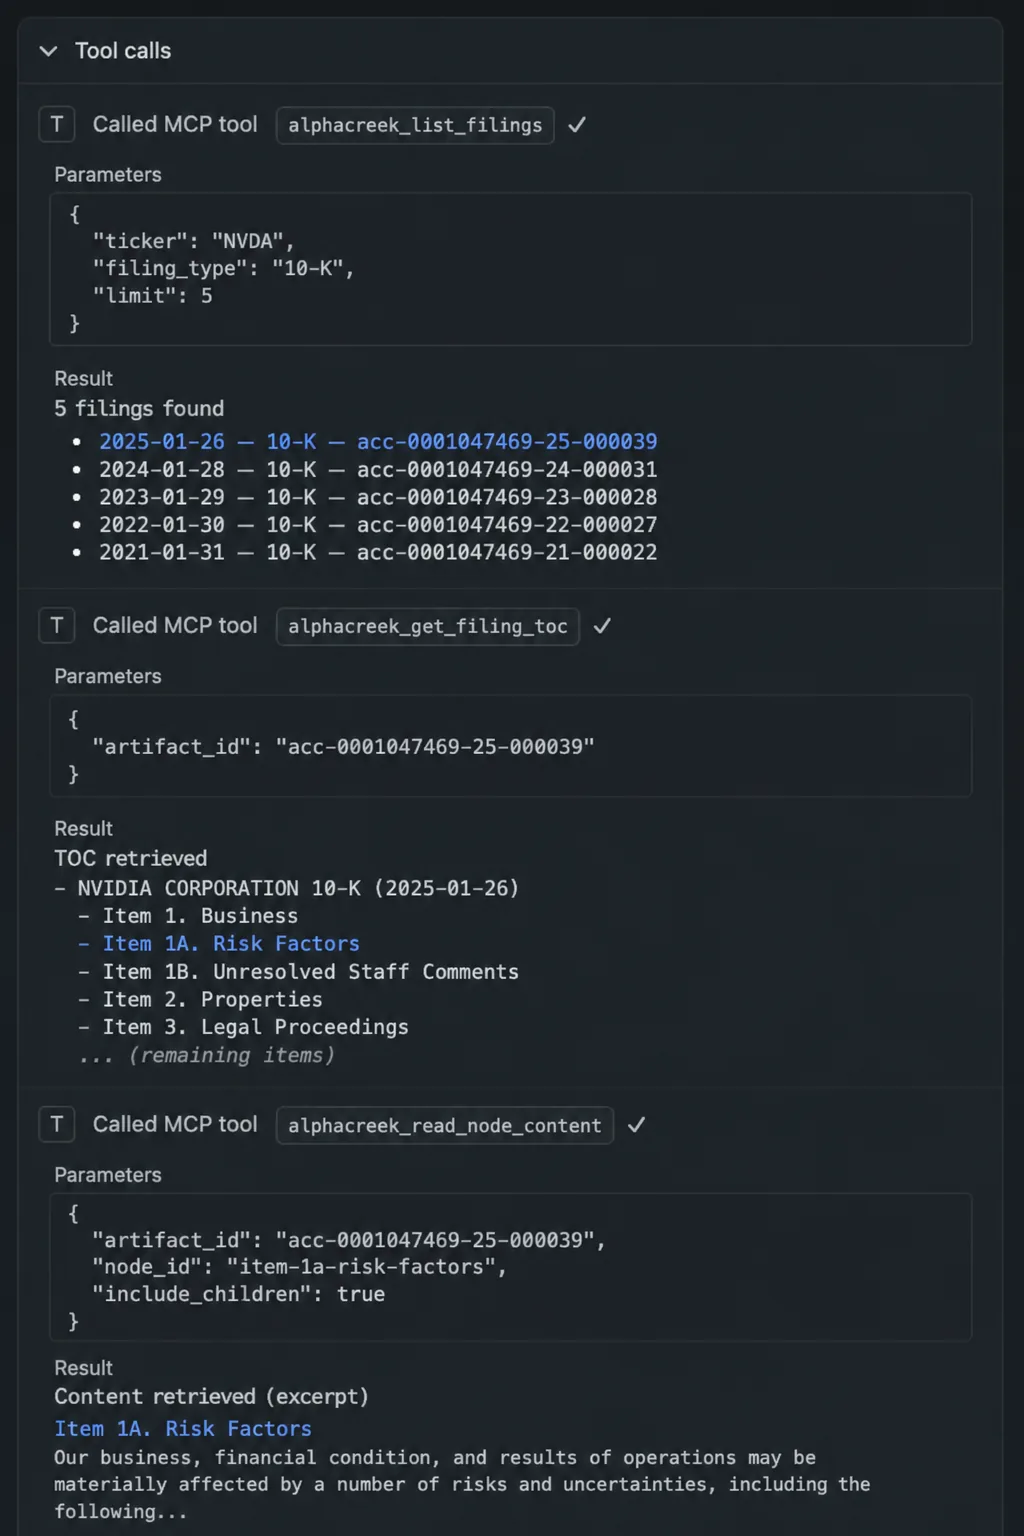Viewport: 1024px width, 1536px height.
Task: Click the NVDA ticker parameters code block
Action: point(511,269)
